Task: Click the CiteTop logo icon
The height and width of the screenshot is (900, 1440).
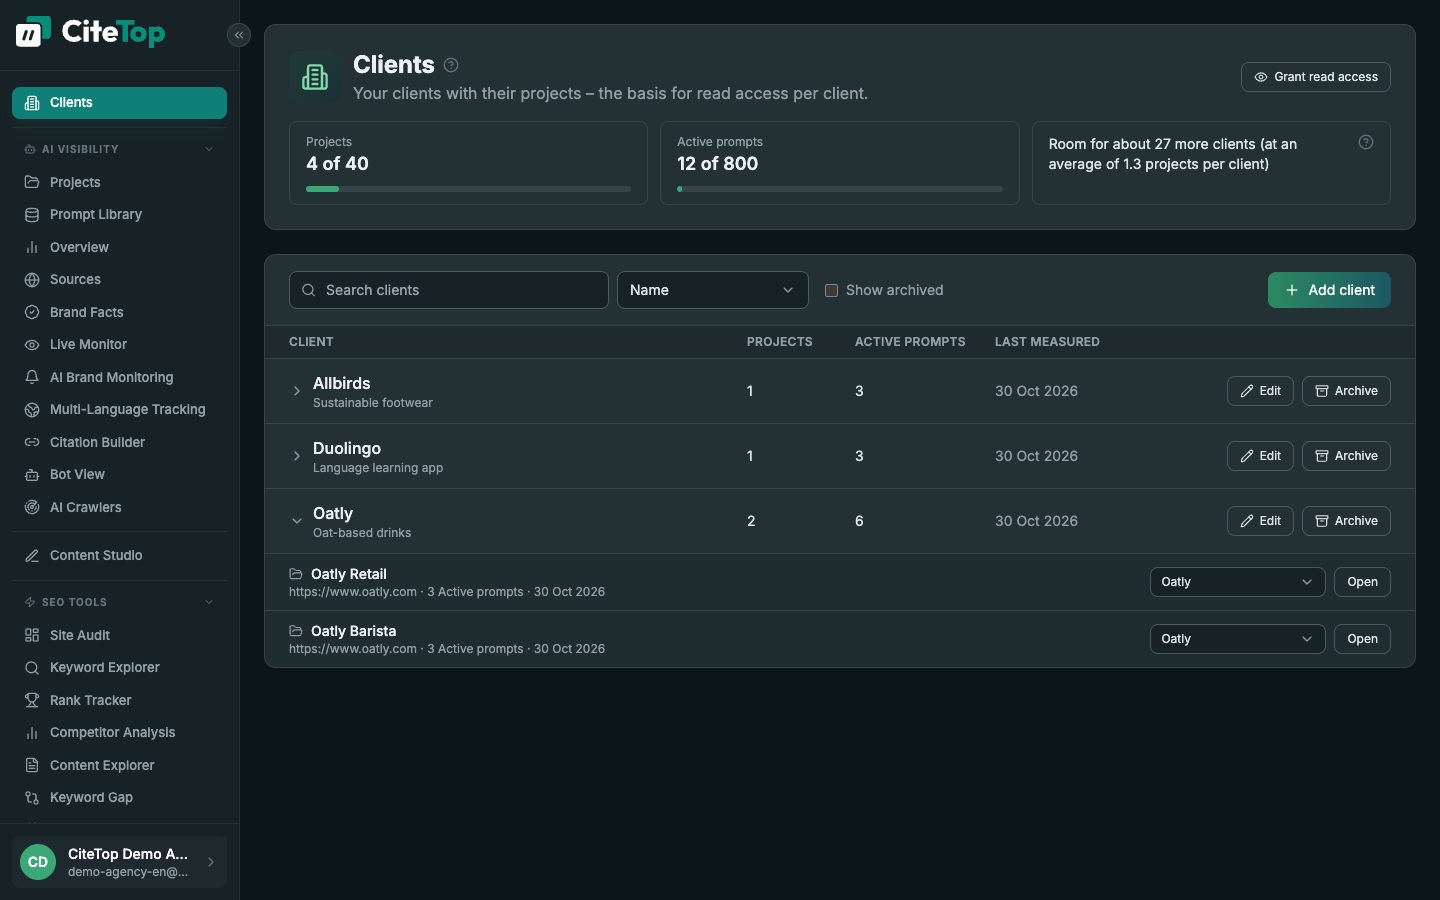Action: (32, 32)
